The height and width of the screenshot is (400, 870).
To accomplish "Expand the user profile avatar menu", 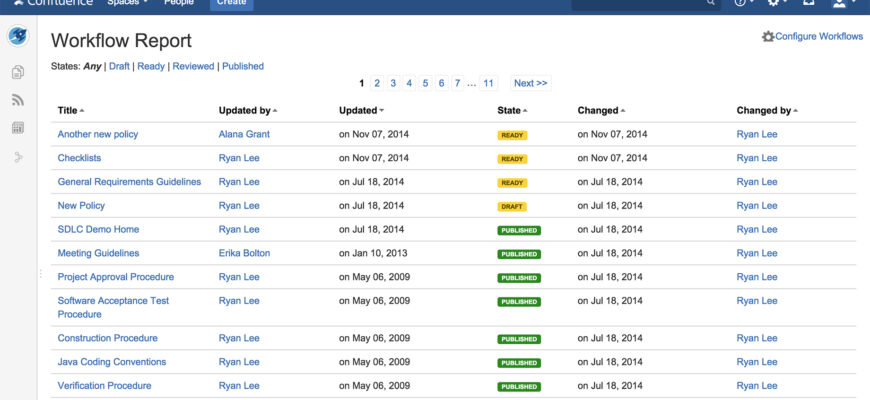I will 840,3.
